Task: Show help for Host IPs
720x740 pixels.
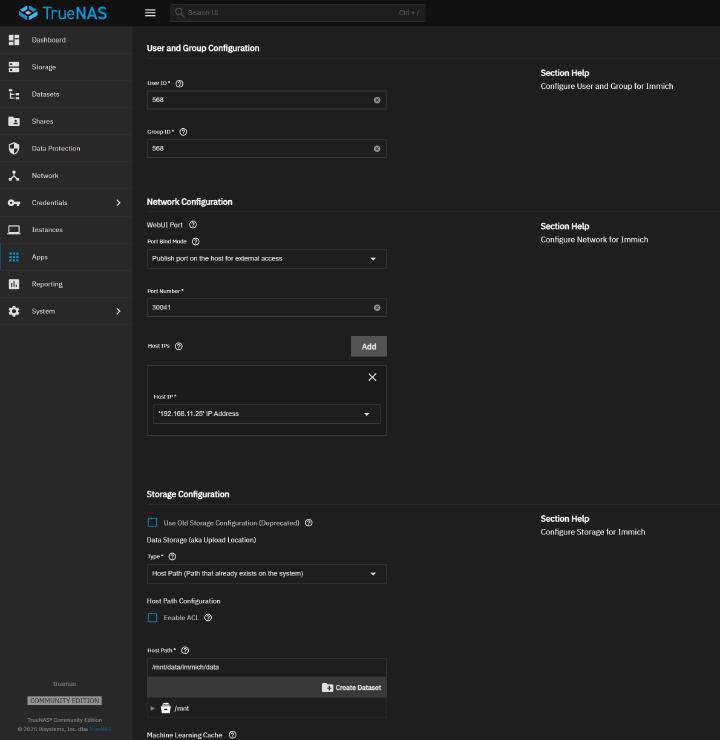Action: (x=179, y=346)
